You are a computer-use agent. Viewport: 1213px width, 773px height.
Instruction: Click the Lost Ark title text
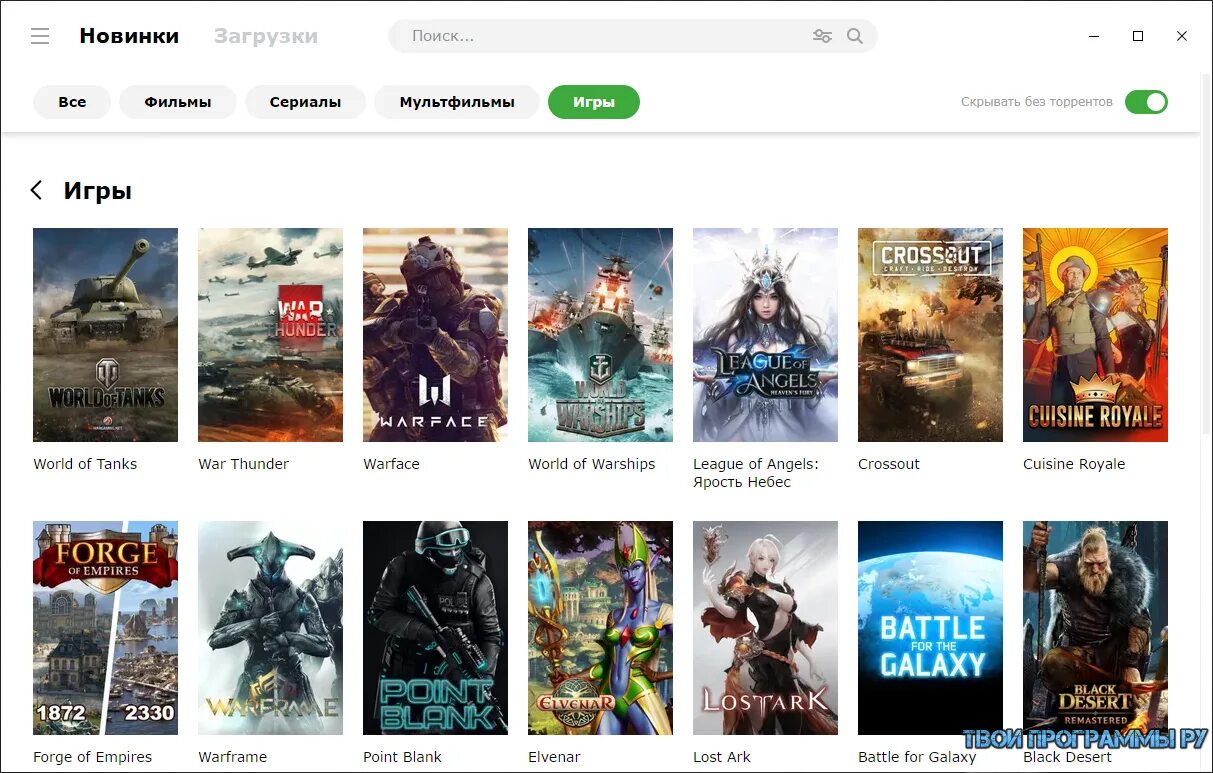click(722, 757)
